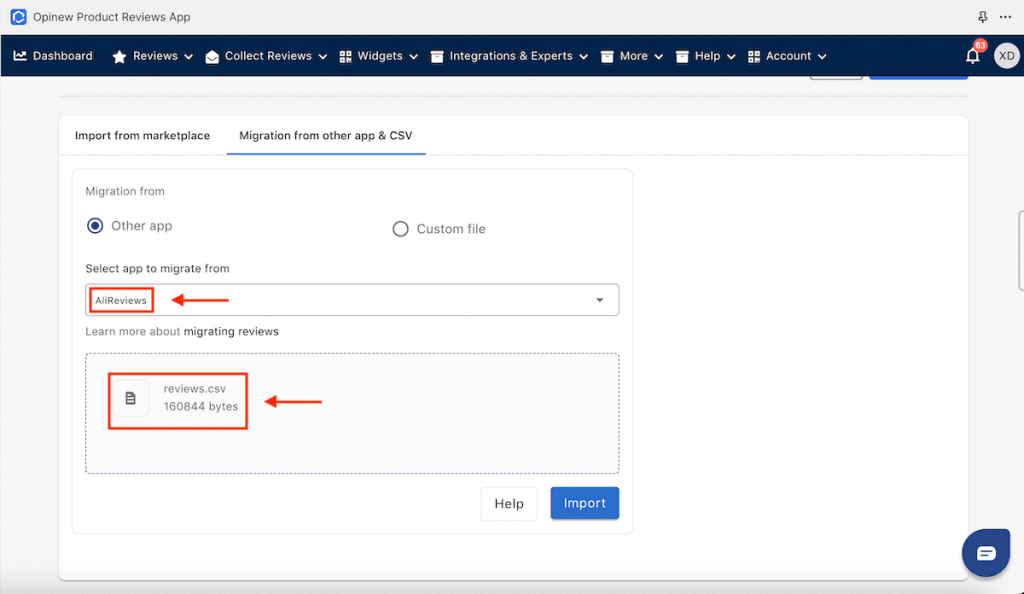The height and width of the screenshot is (594, 1024).
Task: Click the red 63 notification badge
Action: coord(980,45)
